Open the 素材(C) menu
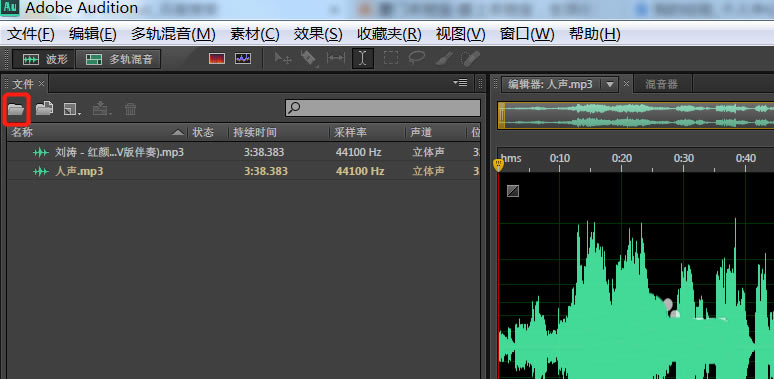Screen dimensions: 774x379 (x=255, y=34)
